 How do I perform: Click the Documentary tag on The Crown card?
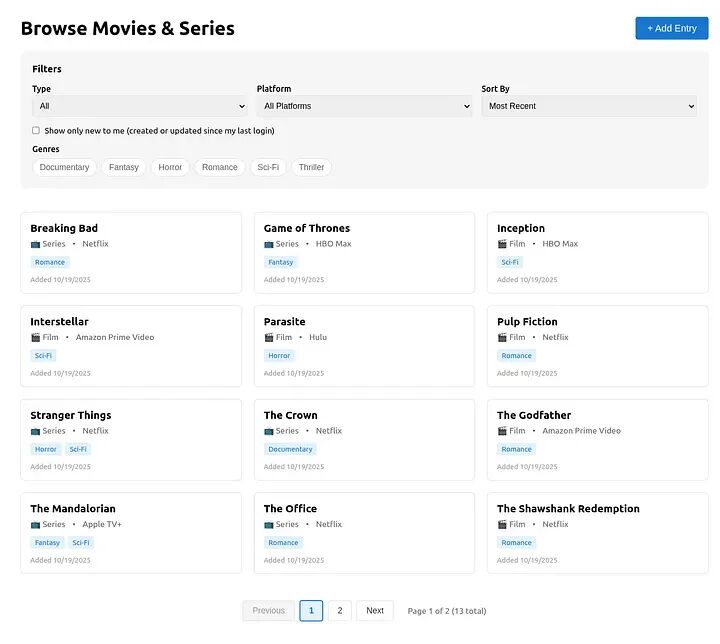290,449
